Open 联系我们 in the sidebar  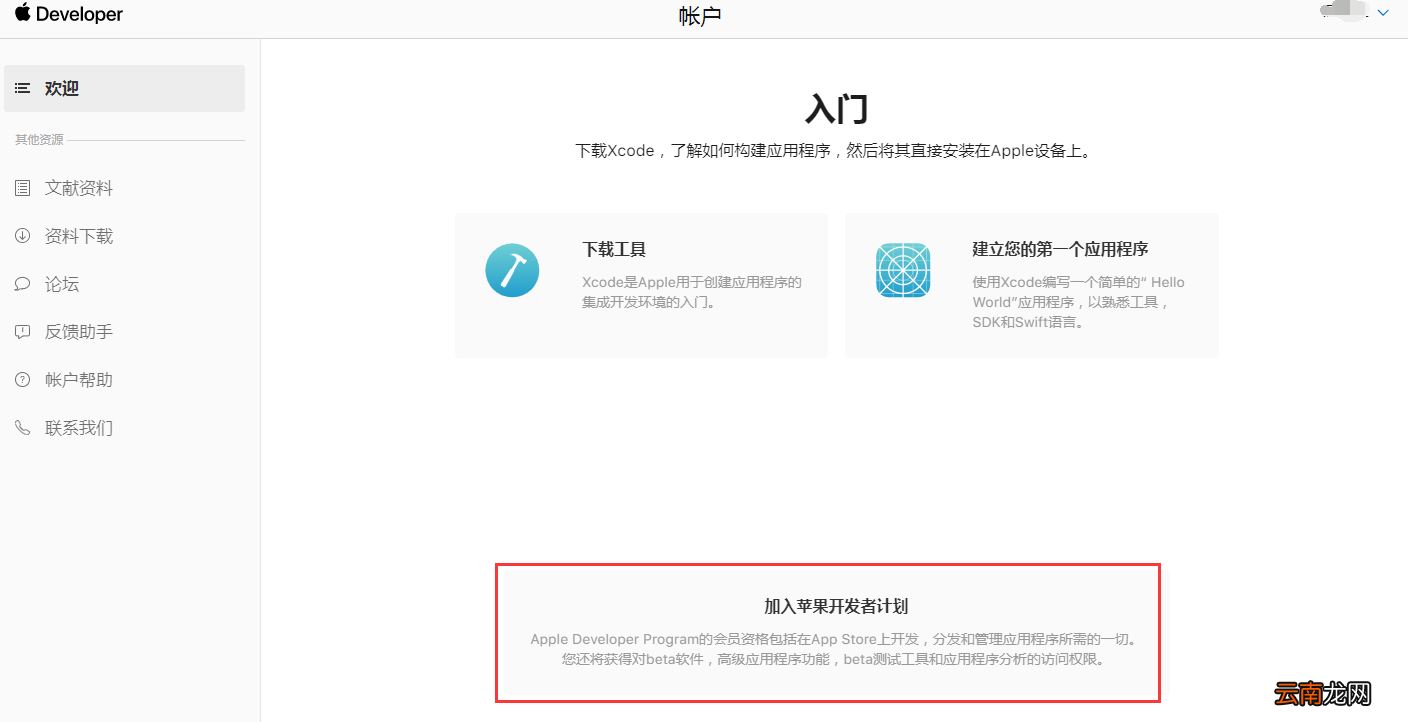point(79,428)
